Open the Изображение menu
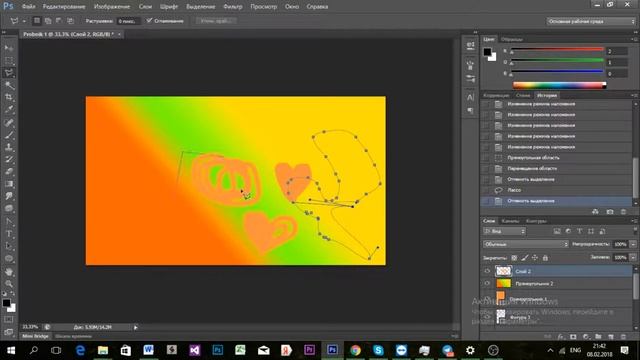 (112, 7)
